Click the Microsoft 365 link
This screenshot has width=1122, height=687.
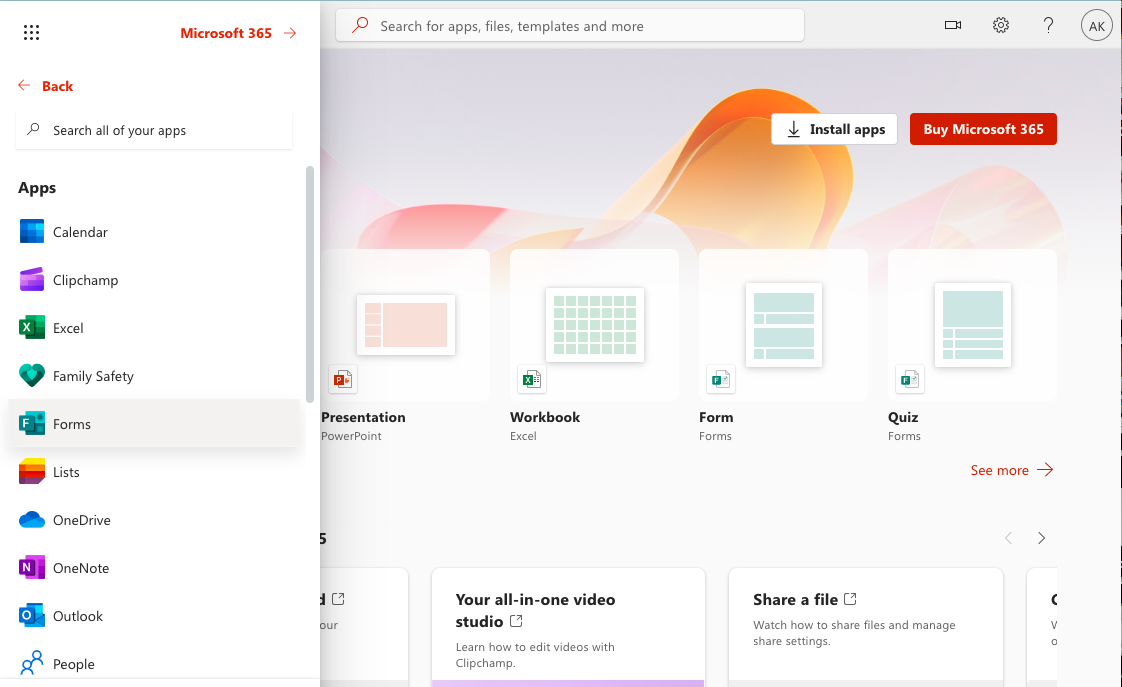pos(226,33)
